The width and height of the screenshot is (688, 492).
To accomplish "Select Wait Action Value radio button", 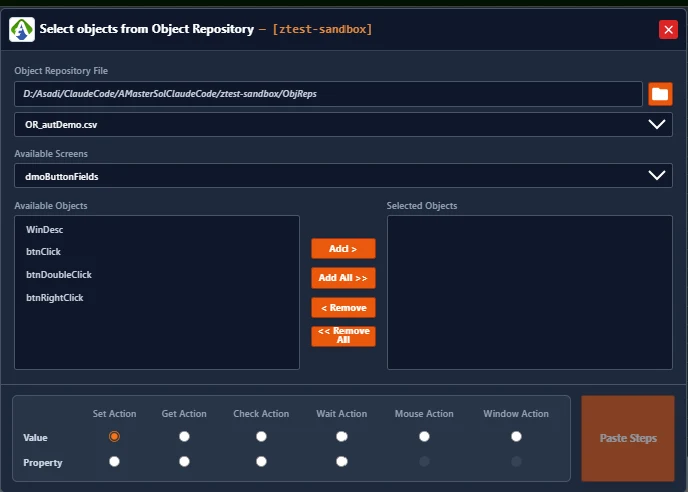I will click(x=342, y=437).
